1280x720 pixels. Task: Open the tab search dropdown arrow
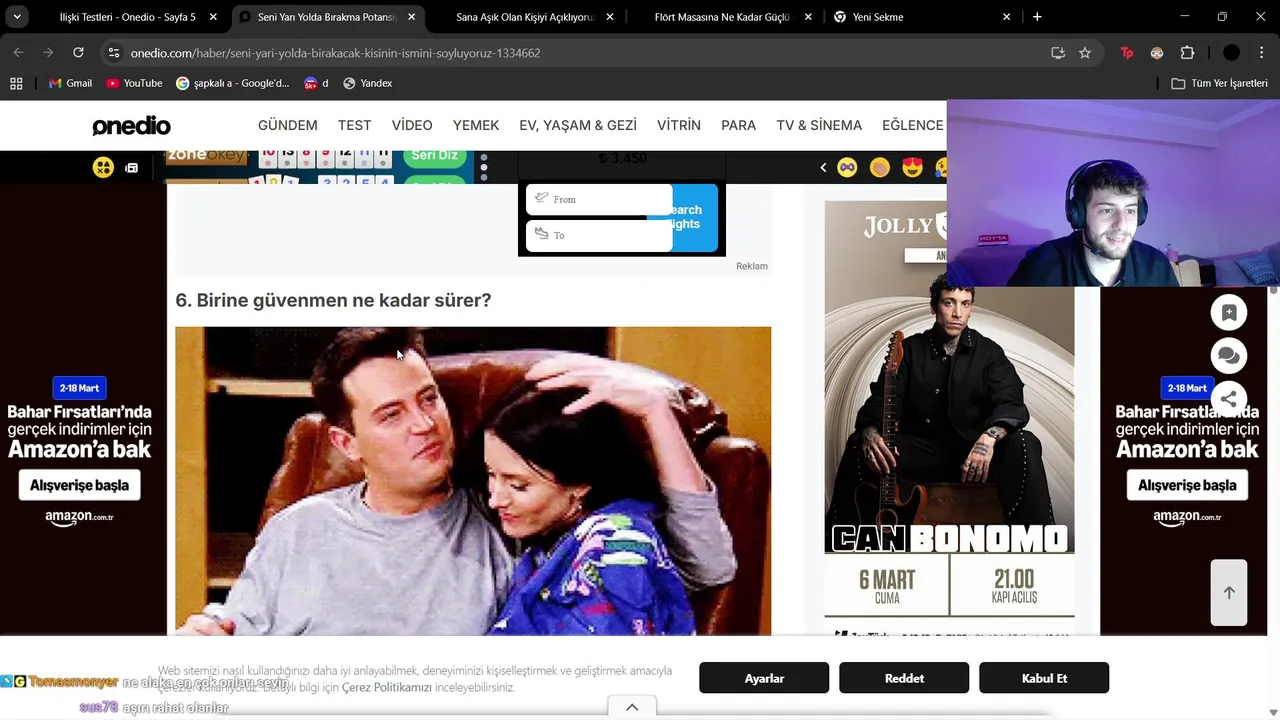pyautogui.click(x=17, y=17)
